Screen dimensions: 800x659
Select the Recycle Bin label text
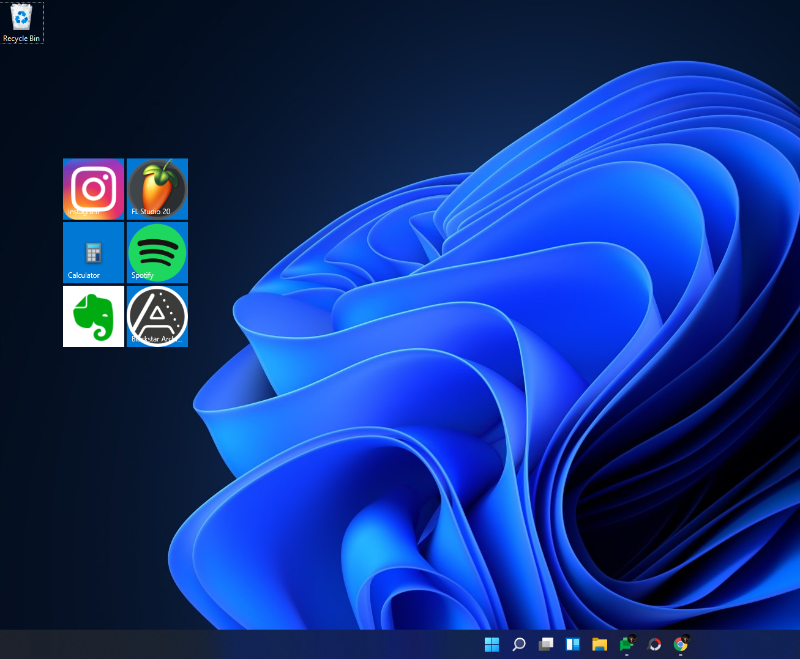(22, 39)
